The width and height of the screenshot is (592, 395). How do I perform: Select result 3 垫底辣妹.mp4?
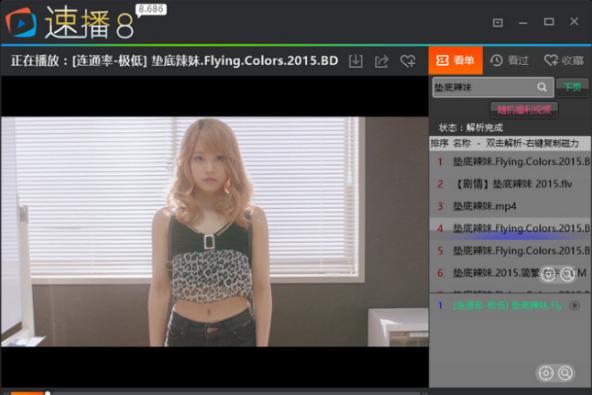point(510,206)
